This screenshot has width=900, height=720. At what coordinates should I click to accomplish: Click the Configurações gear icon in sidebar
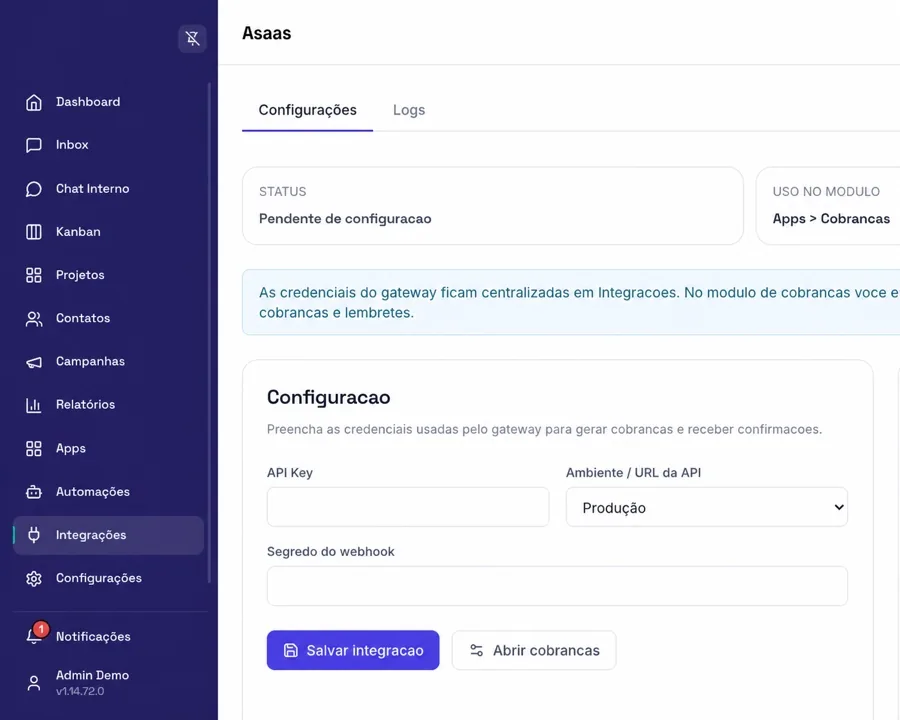[x=34, y=579]
